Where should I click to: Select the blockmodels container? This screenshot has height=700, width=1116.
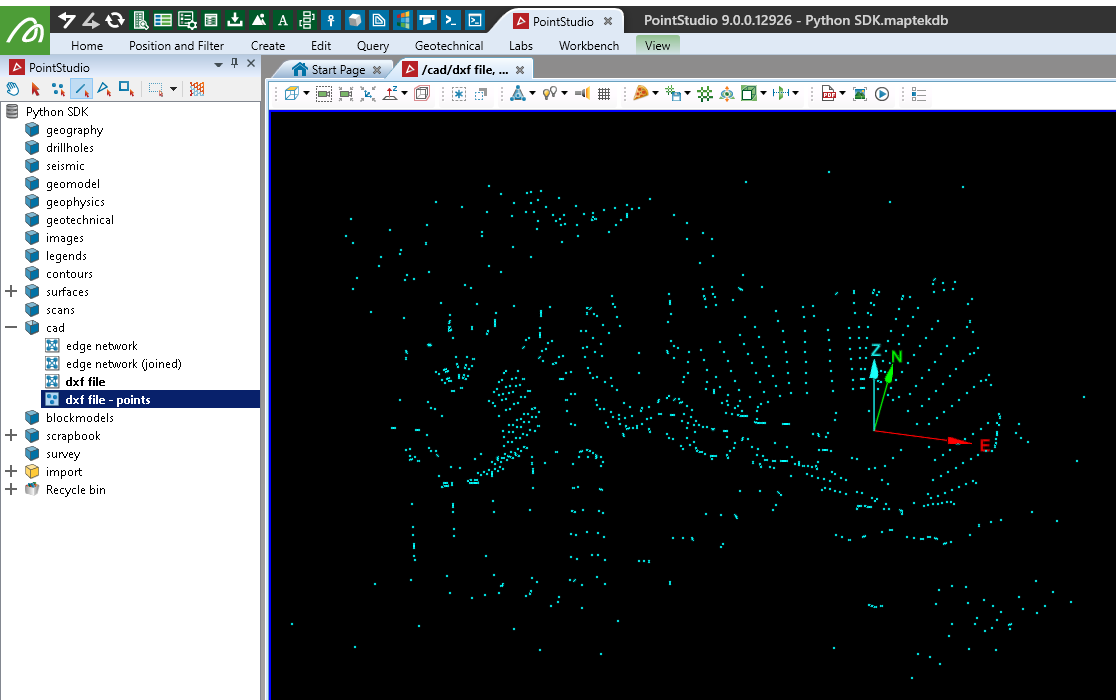coord(80,418)
